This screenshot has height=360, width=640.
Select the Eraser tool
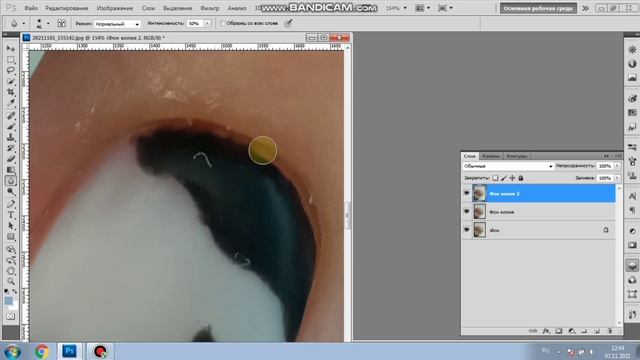11,159
